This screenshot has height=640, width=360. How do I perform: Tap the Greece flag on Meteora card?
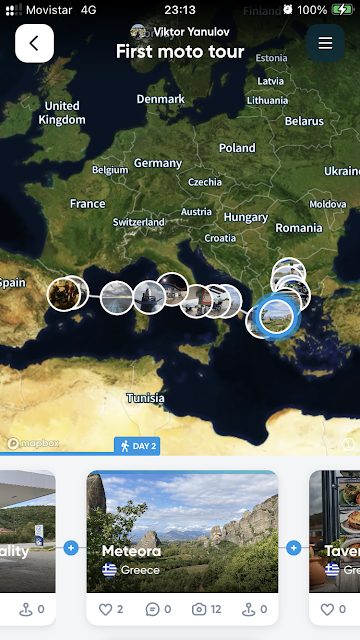[109, 570]
